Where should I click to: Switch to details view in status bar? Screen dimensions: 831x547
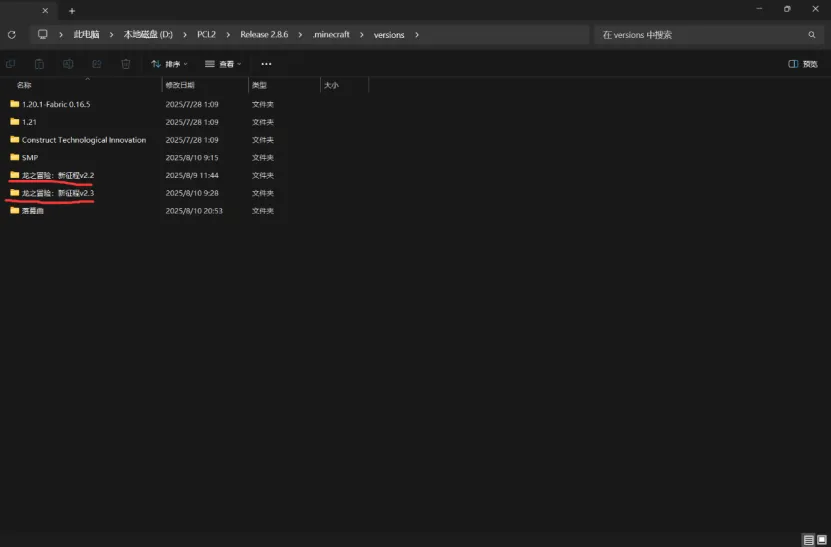(x=808, y=540)
